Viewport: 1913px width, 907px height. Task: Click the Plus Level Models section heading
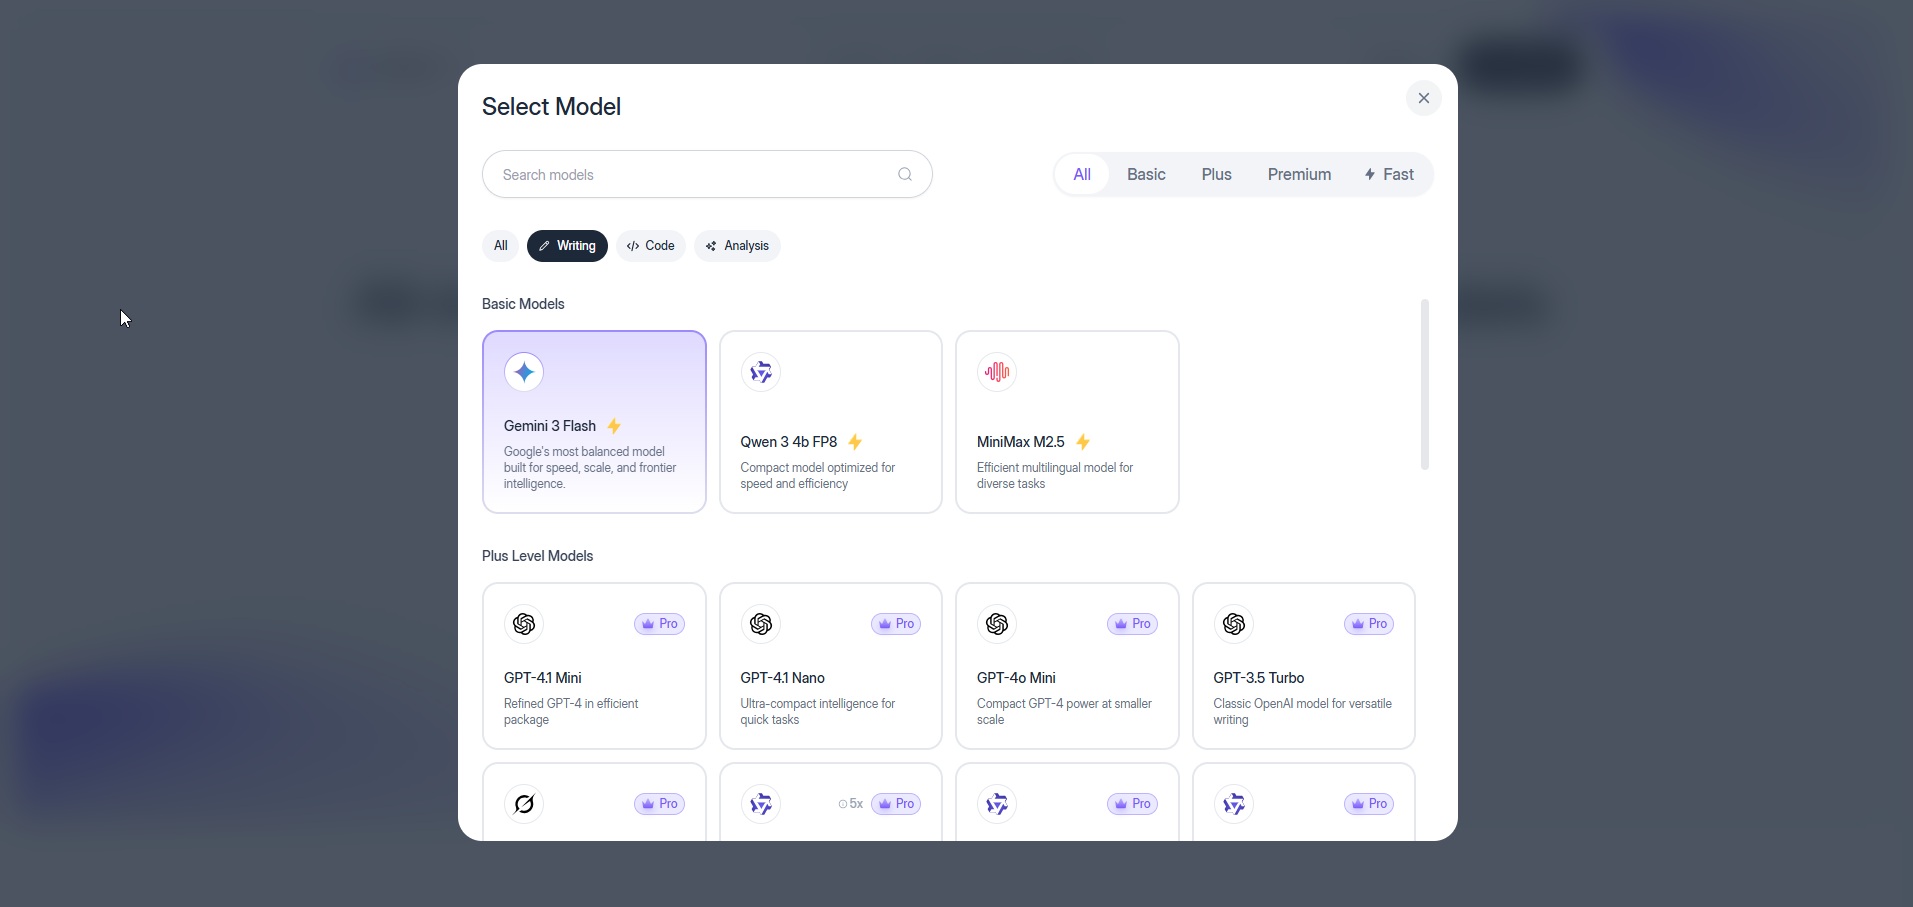(x=537, y=556)
